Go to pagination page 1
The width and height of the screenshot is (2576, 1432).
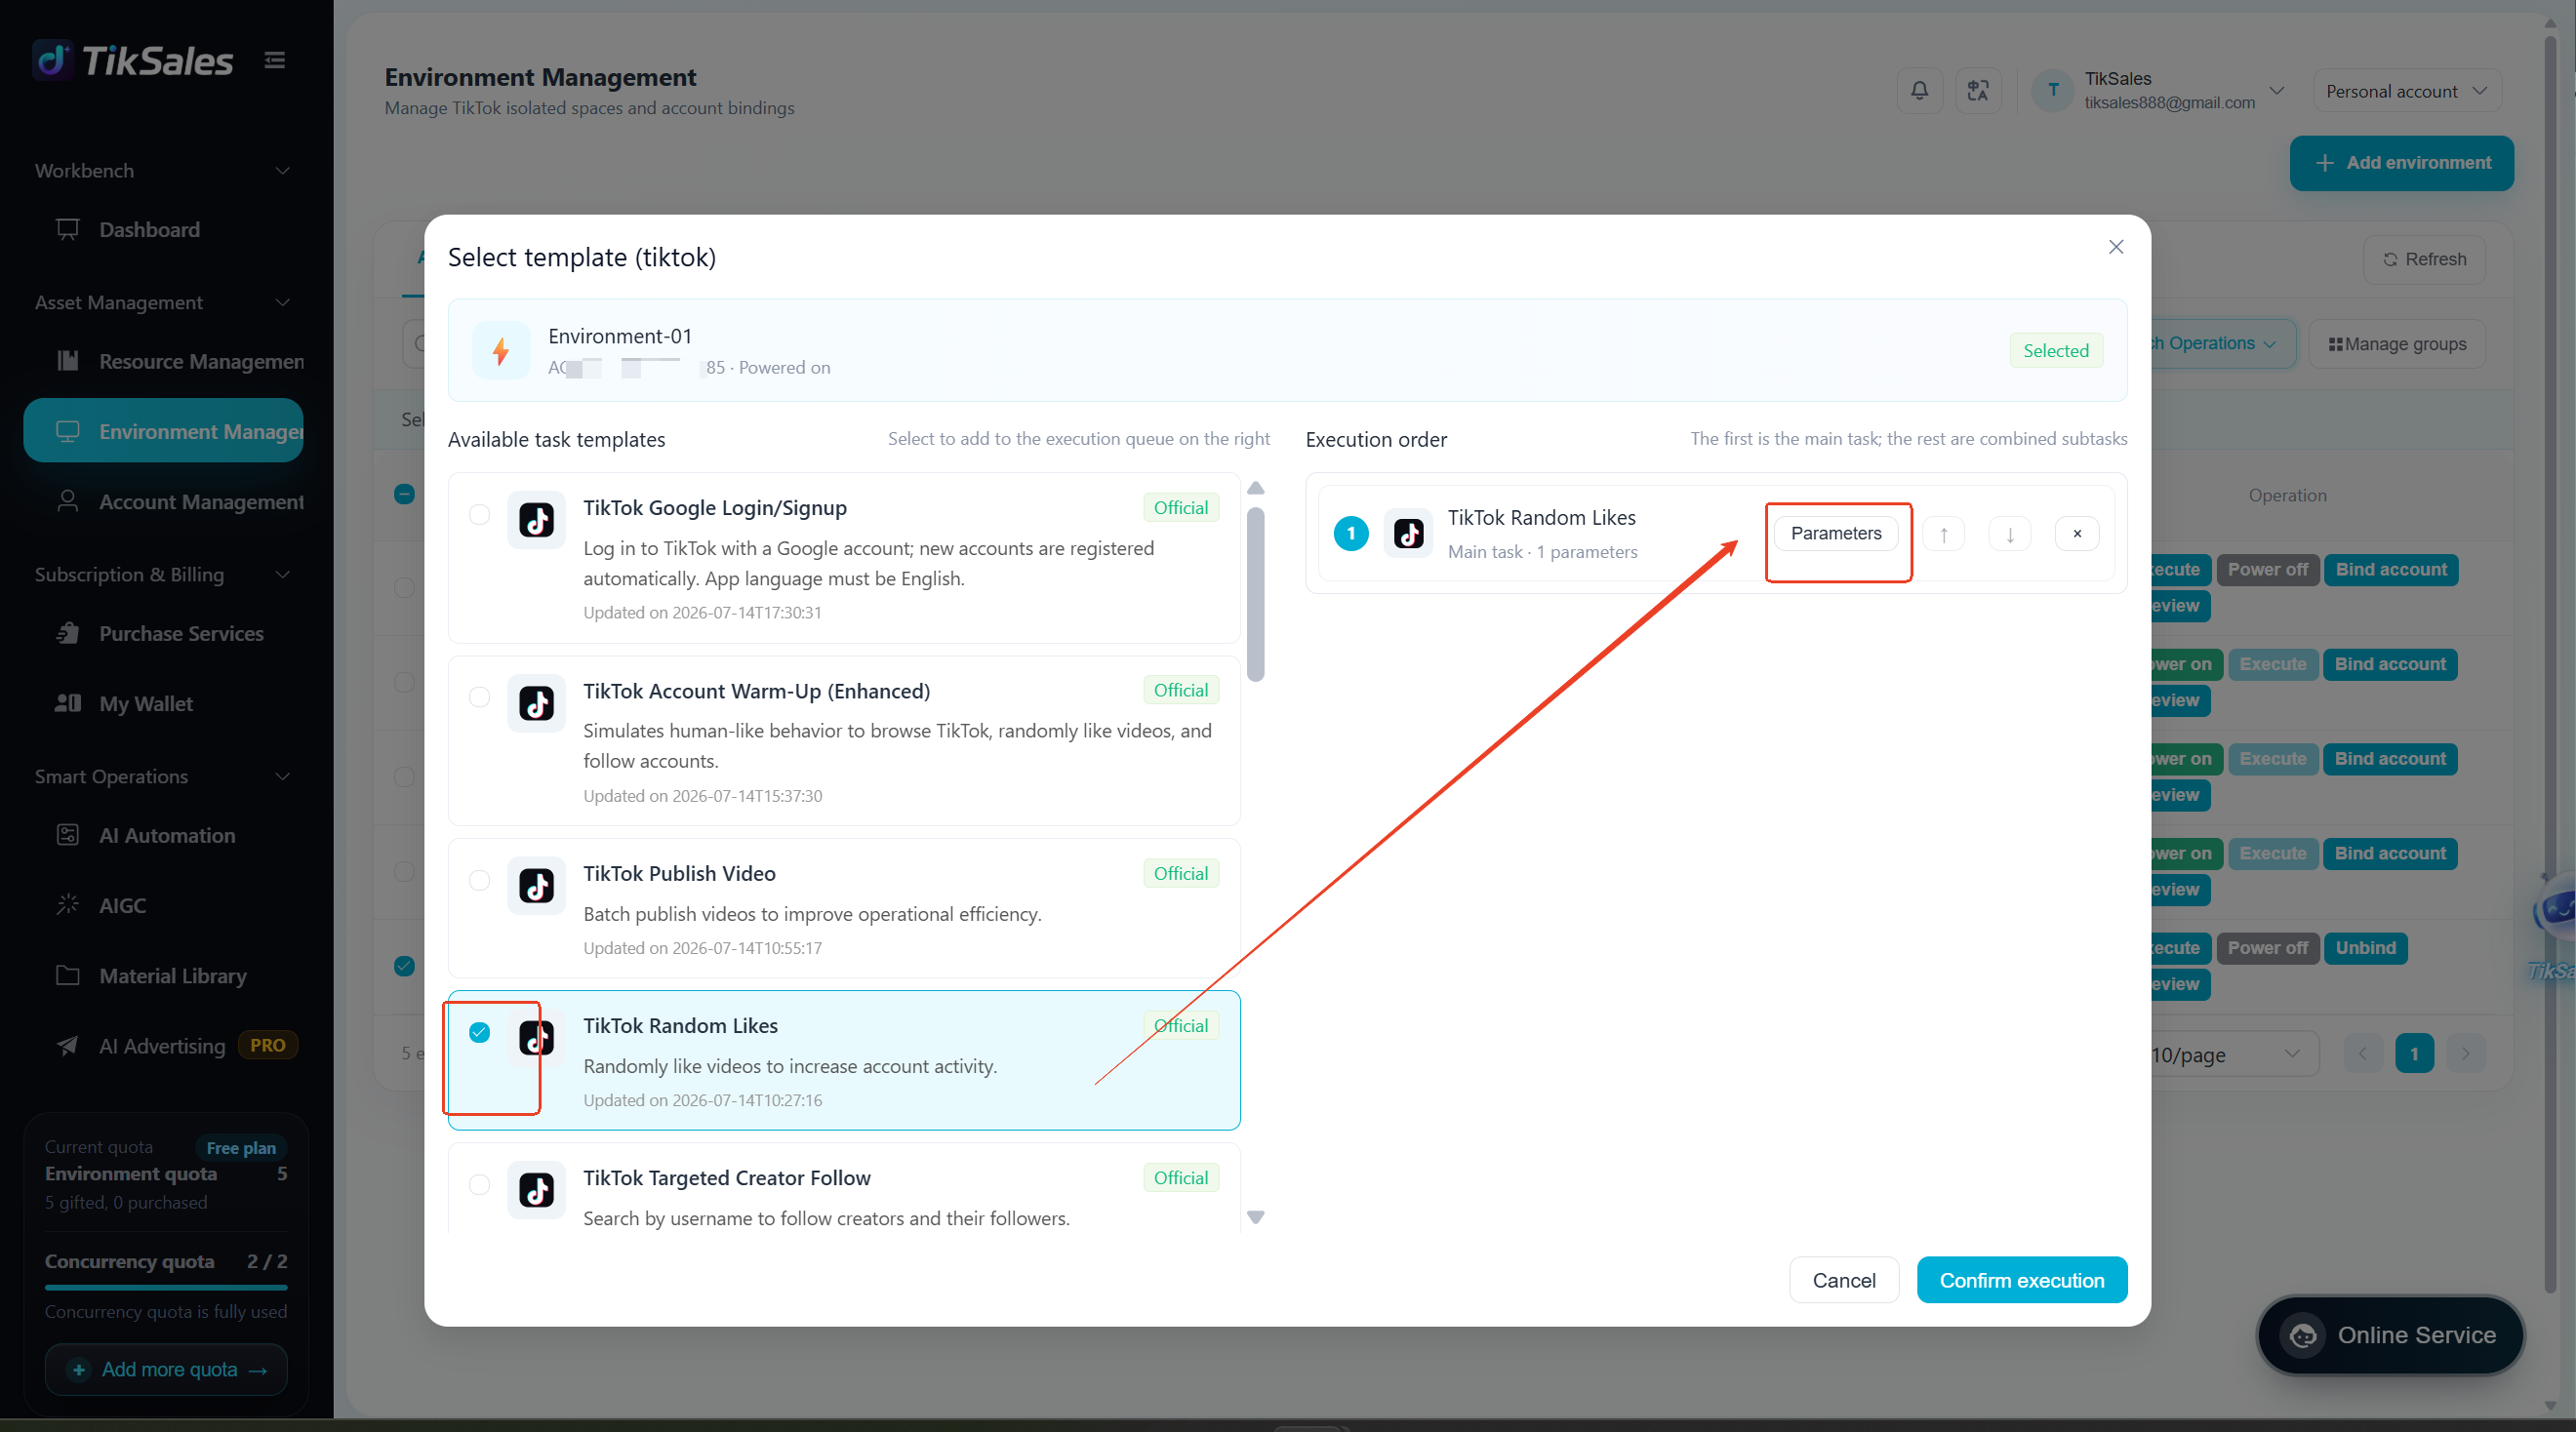point(2414,1054)
